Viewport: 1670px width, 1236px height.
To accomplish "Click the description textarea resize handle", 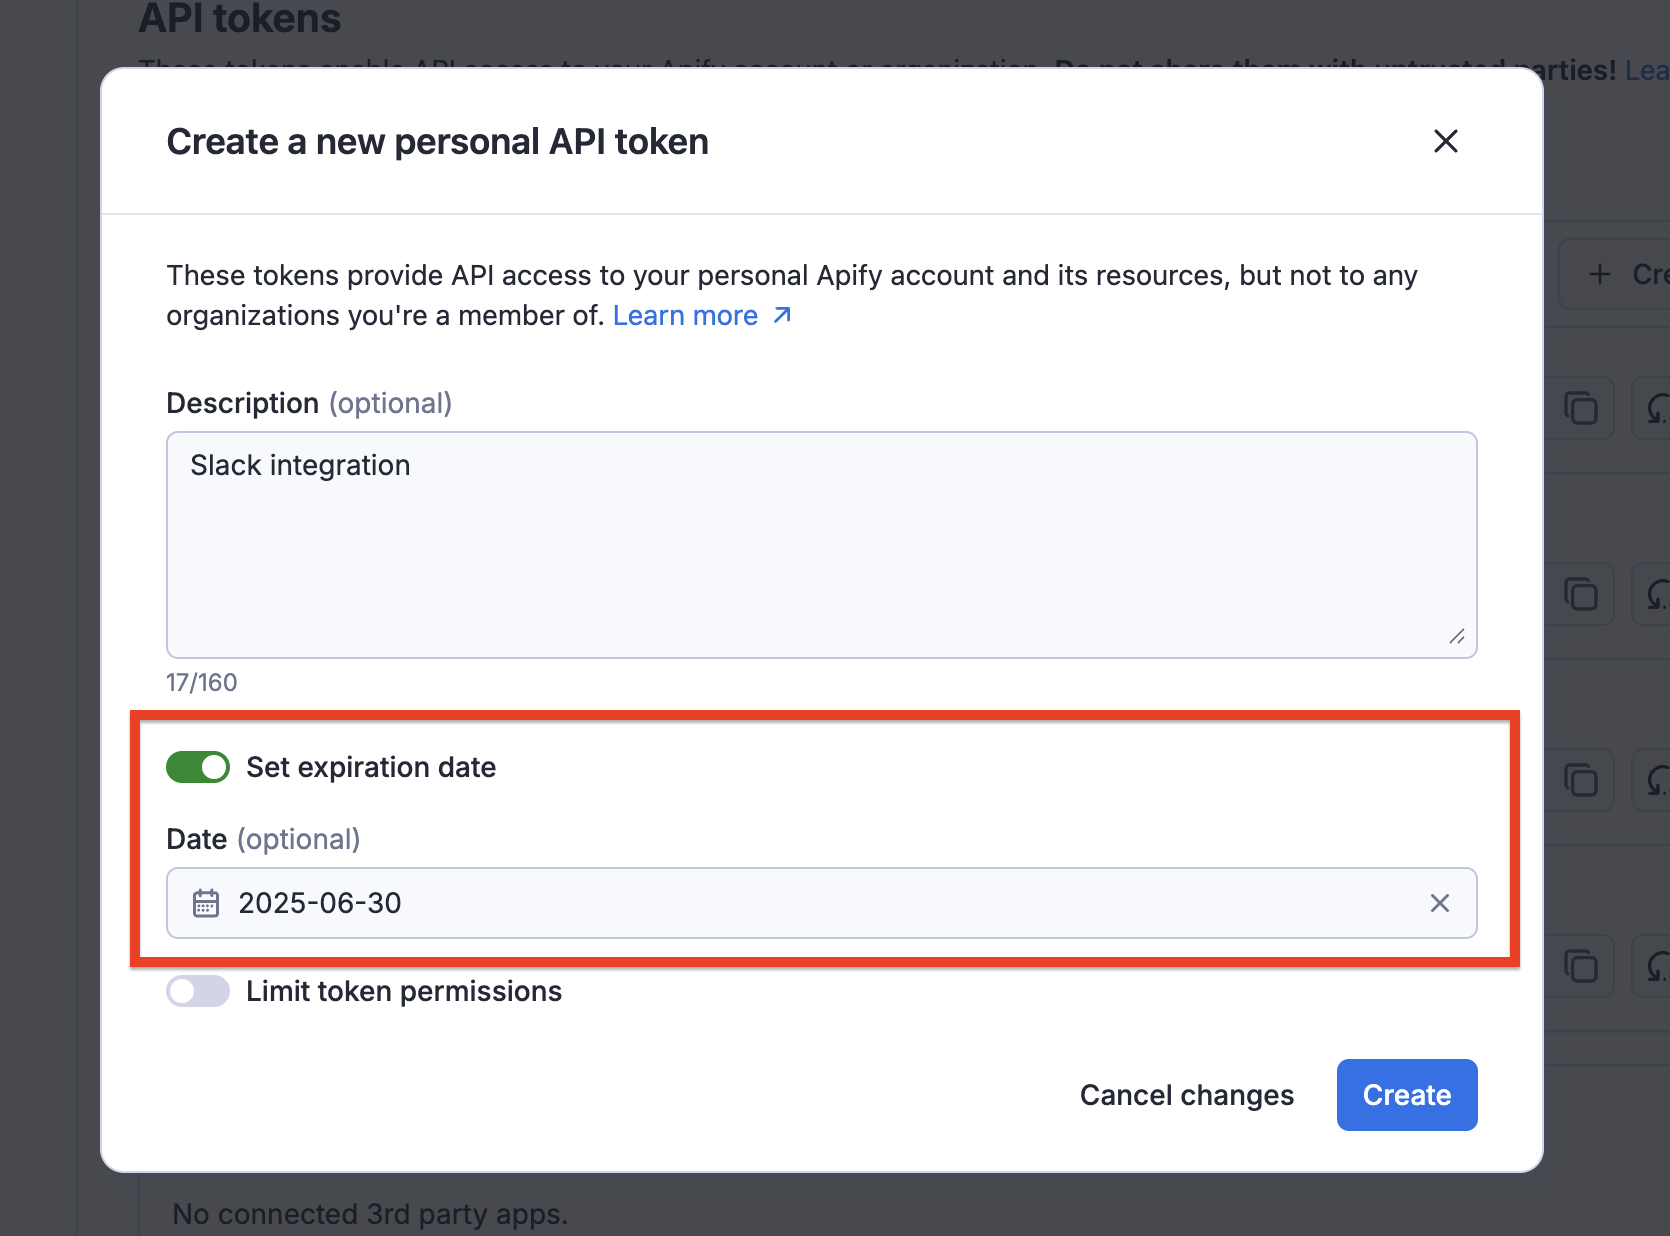I will pyautogui.click(x=1458, y=637).
